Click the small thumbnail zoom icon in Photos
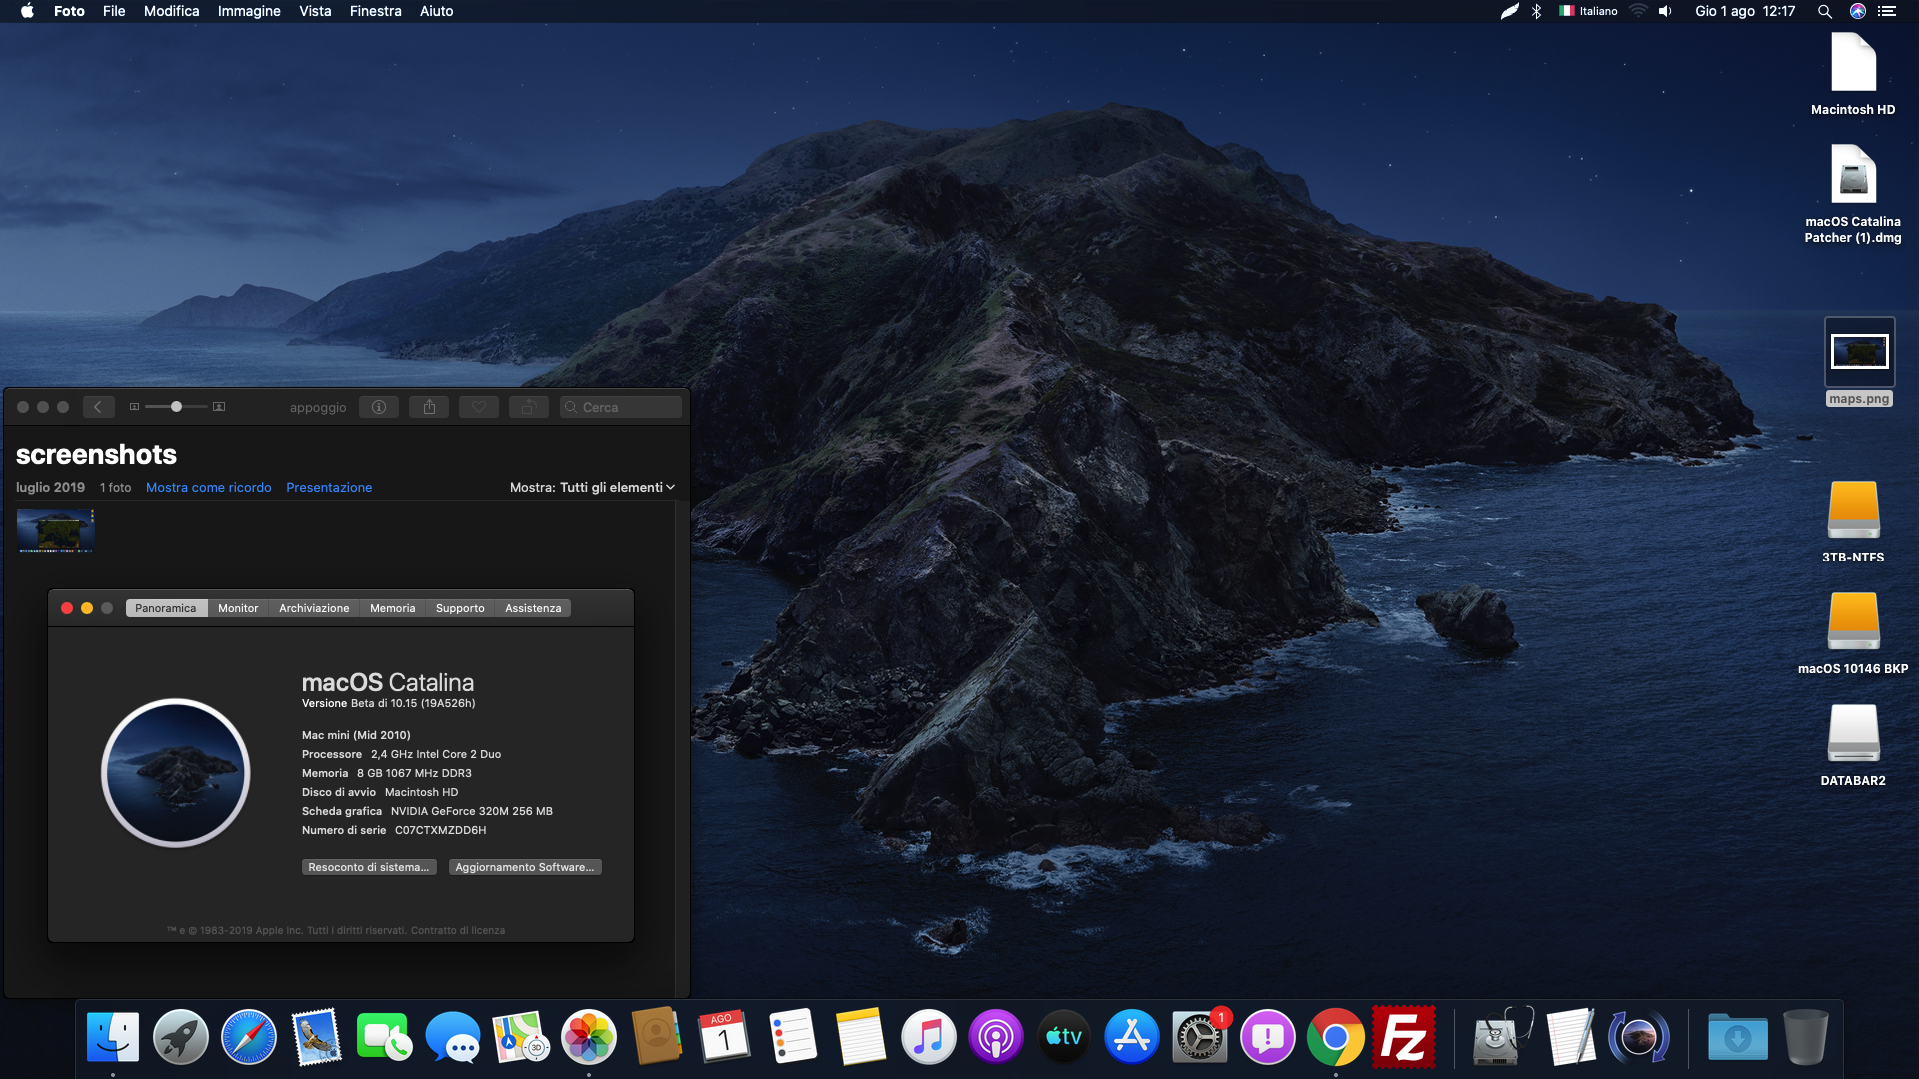Screen dimensions: 1919x1079 click(x=134, y=407)
